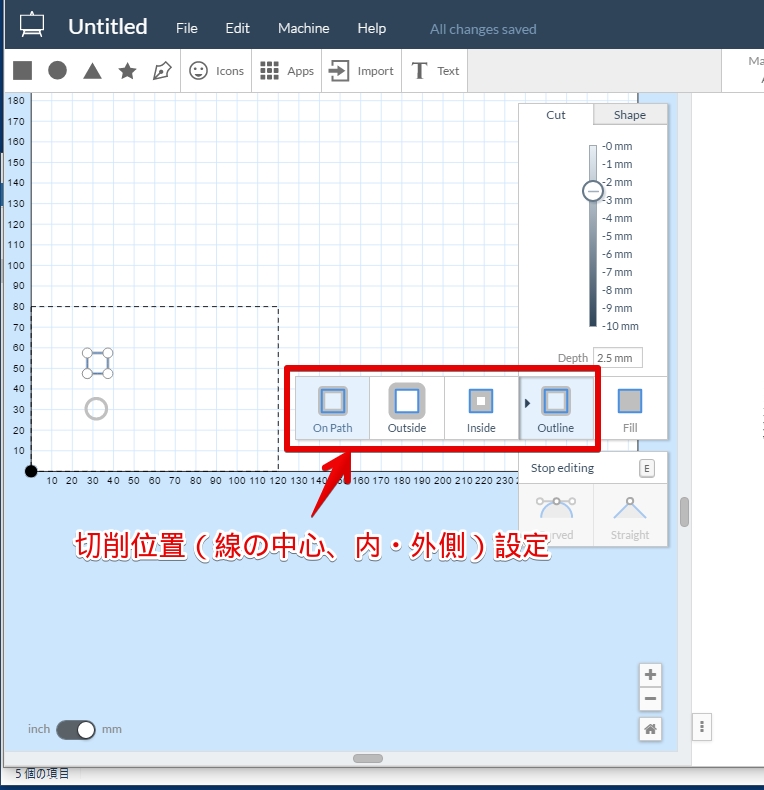This screenshot has height=790, width=764.
Task: Select the triangle shape tool
Action: click(x=92, y=71)
